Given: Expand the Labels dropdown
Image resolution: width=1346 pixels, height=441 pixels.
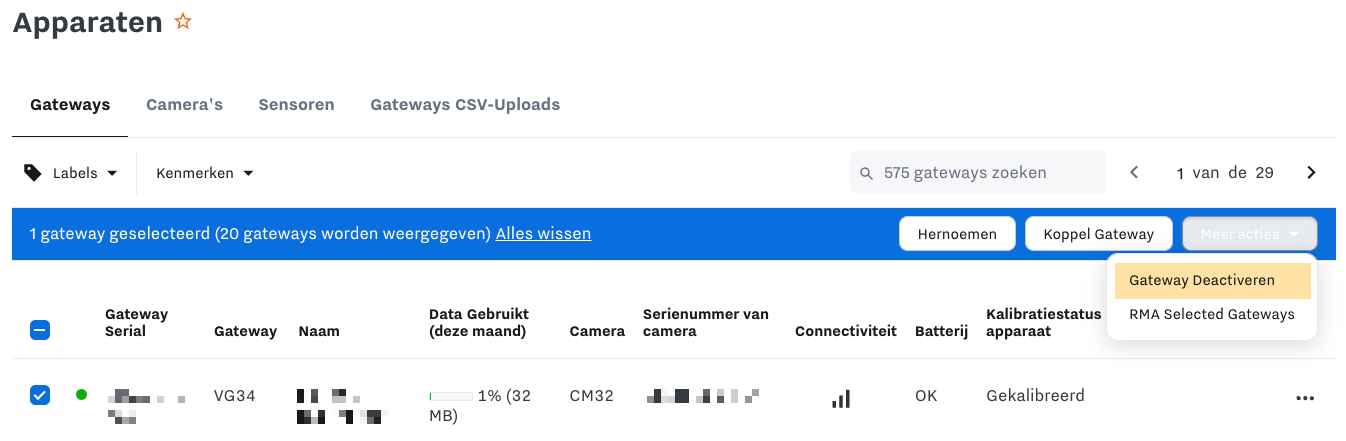Looking at the screenshot, I should point(71,173).
